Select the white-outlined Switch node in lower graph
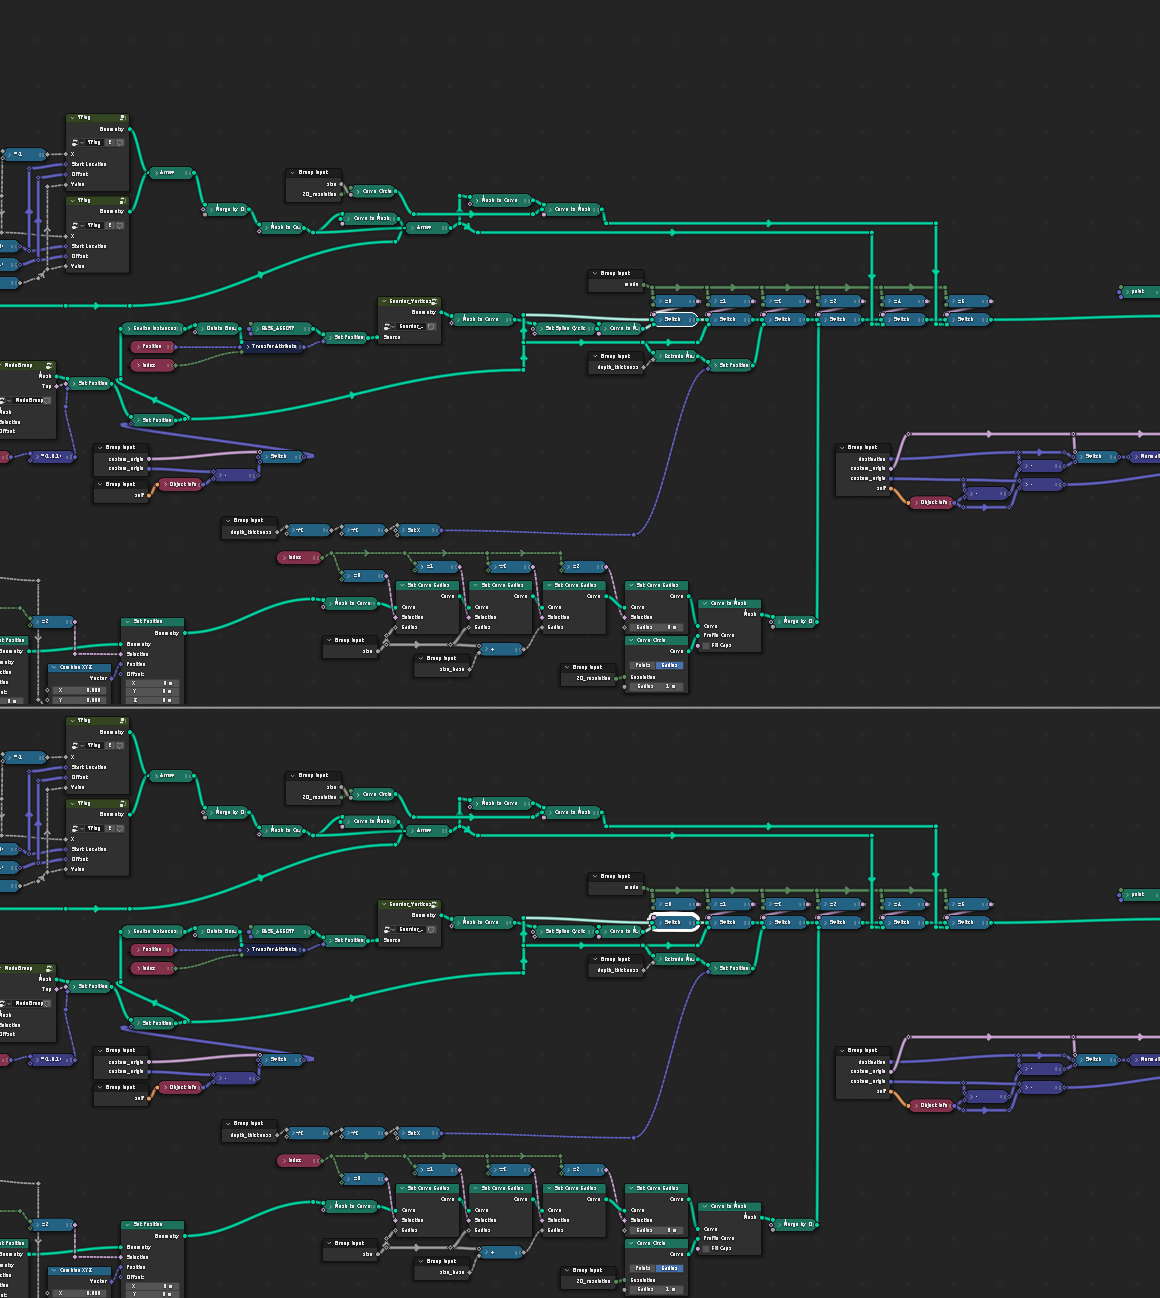 pos(674,922)
